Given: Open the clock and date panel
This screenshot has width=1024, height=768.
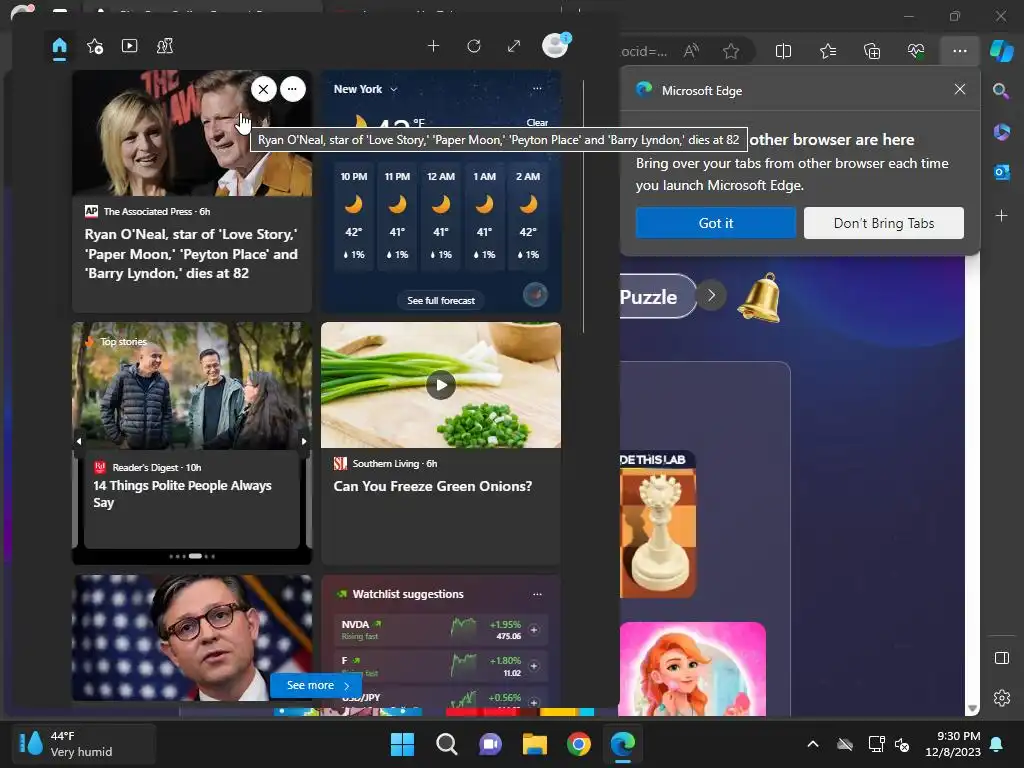Looking at the screenshot, I should pyautogui.click(x=953, y=744).
